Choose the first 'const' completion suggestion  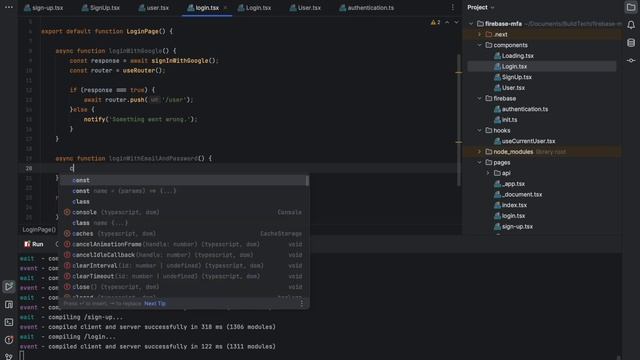pyautogui.click(x=183, y=180)
